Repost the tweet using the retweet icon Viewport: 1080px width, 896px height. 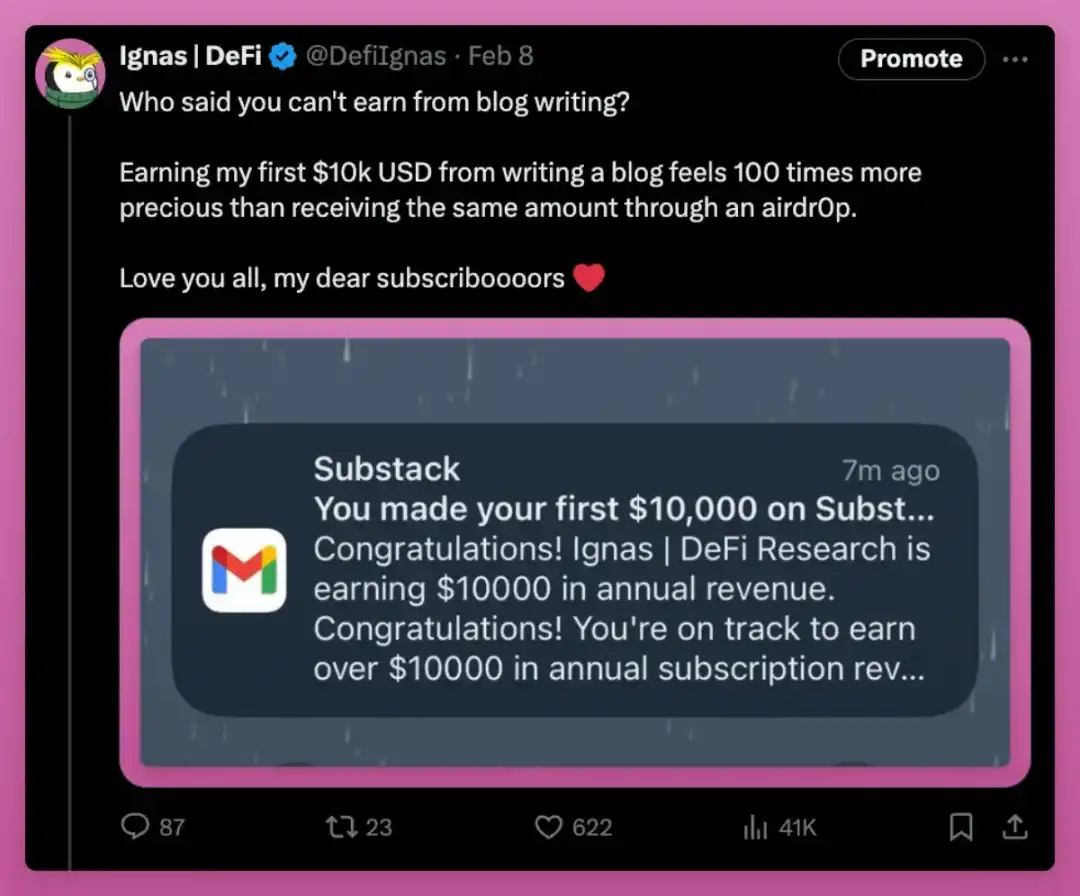(340, 826)
